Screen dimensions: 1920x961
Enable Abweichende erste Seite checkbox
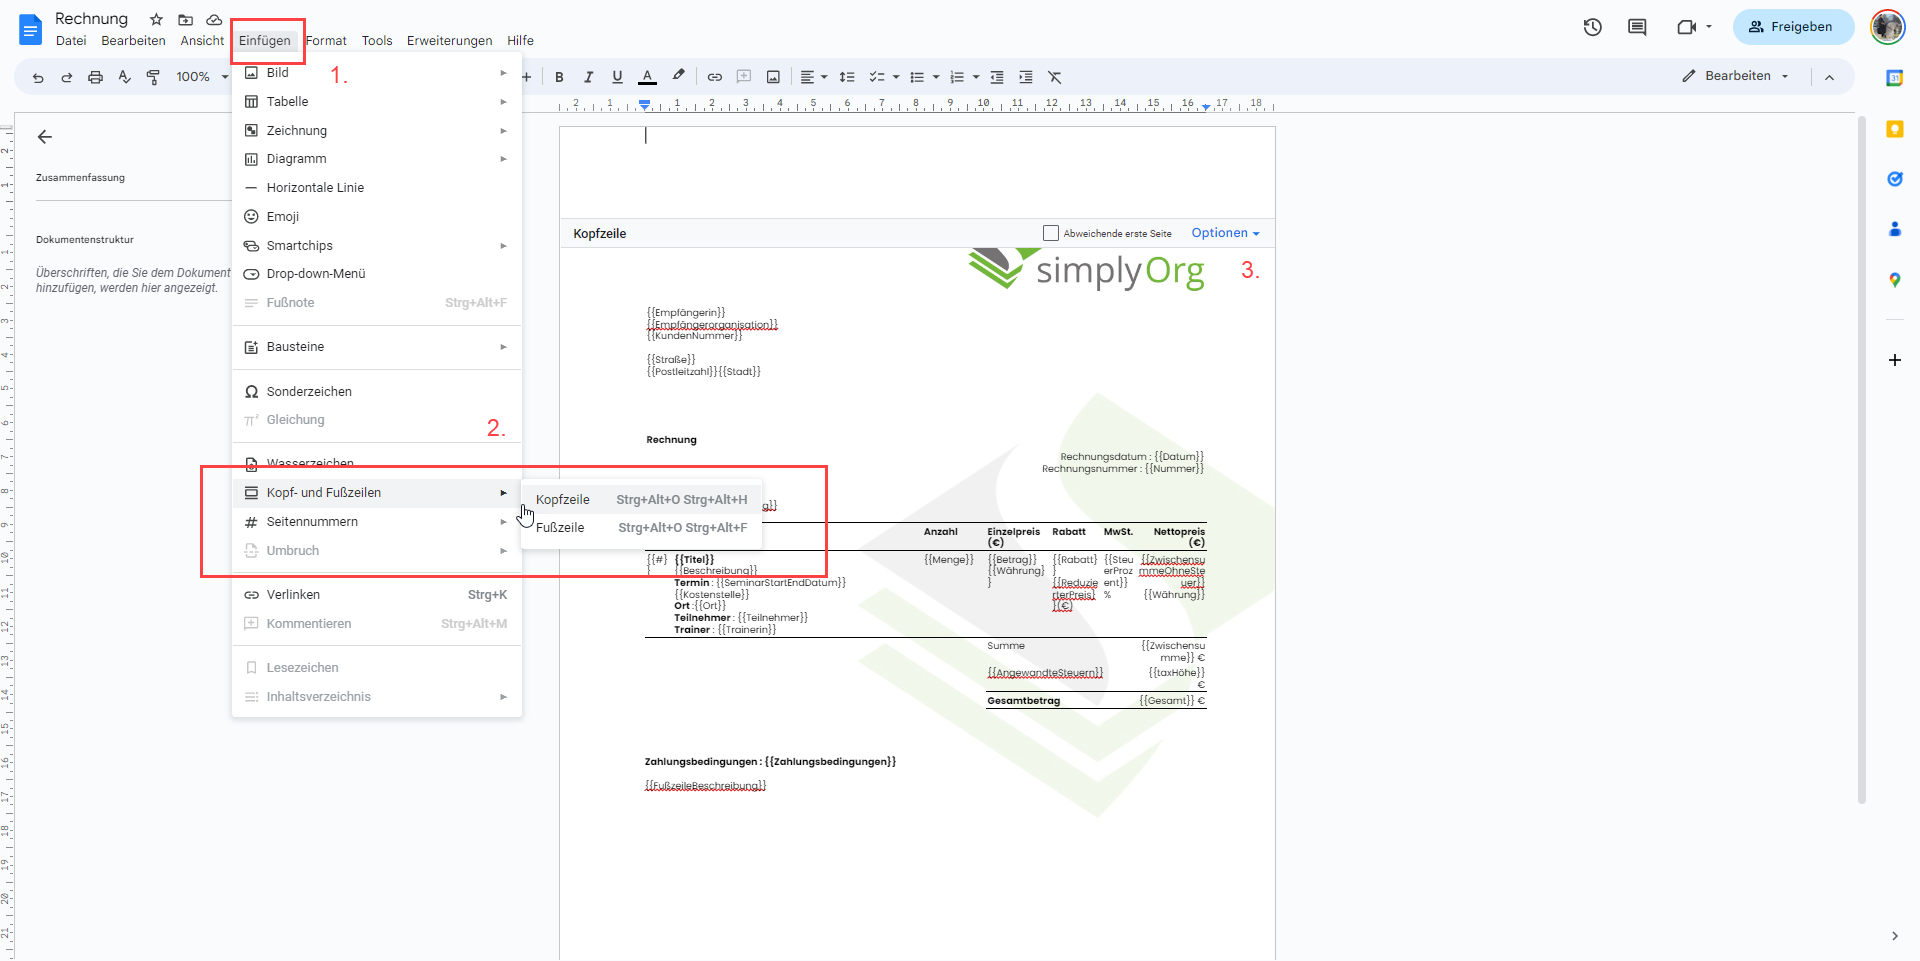[1050, 233]
